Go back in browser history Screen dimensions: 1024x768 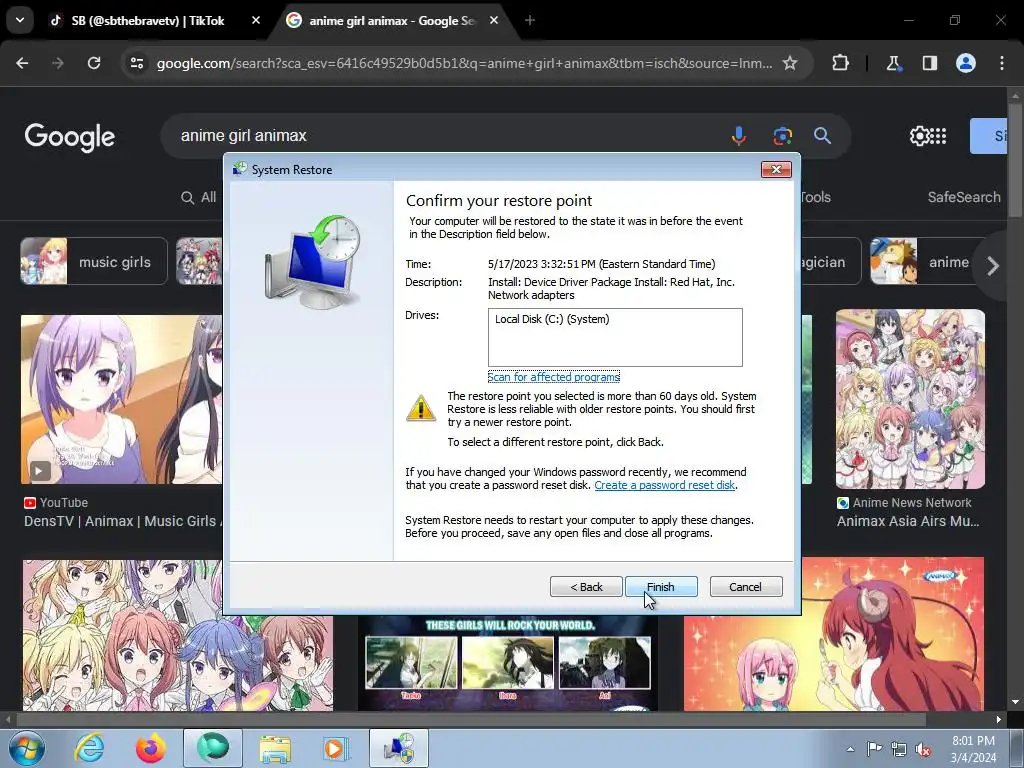(x=22, y=63)
